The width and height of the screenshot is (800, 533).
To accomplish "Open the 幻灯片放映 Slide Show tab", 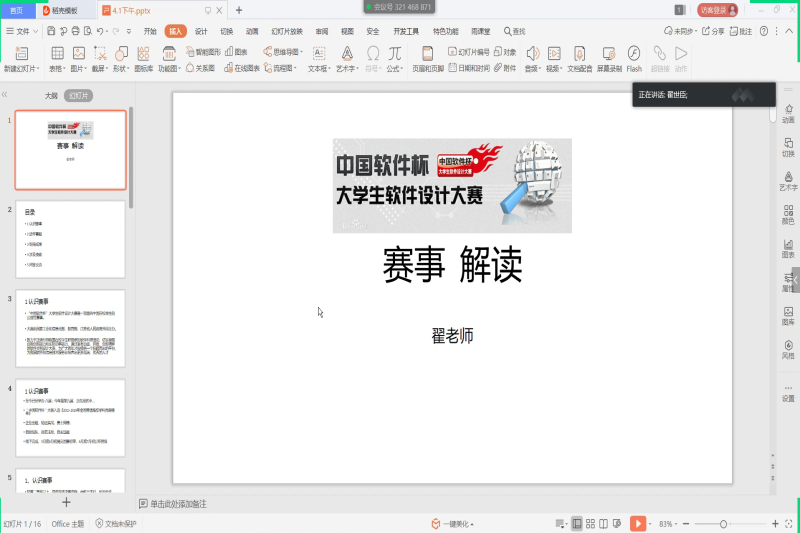I will click(287, 31).
